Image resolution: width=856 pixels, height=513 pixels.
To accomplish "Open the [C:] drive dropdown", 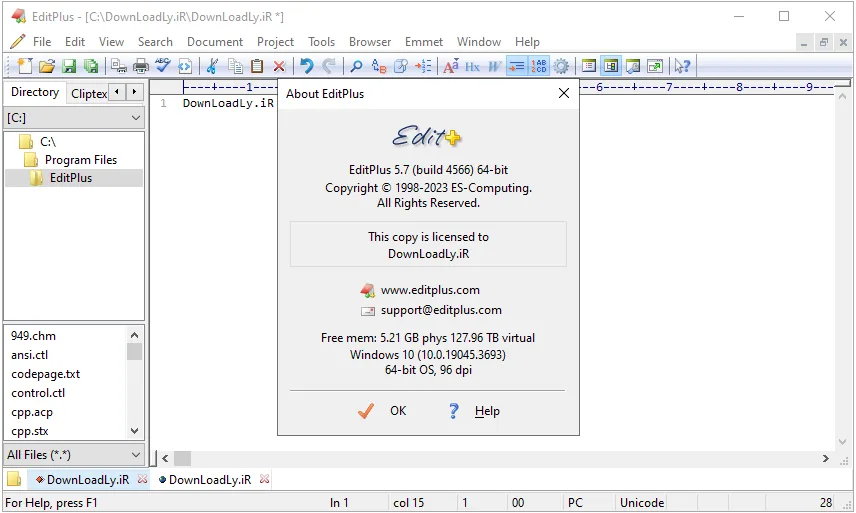I will 74,118.
